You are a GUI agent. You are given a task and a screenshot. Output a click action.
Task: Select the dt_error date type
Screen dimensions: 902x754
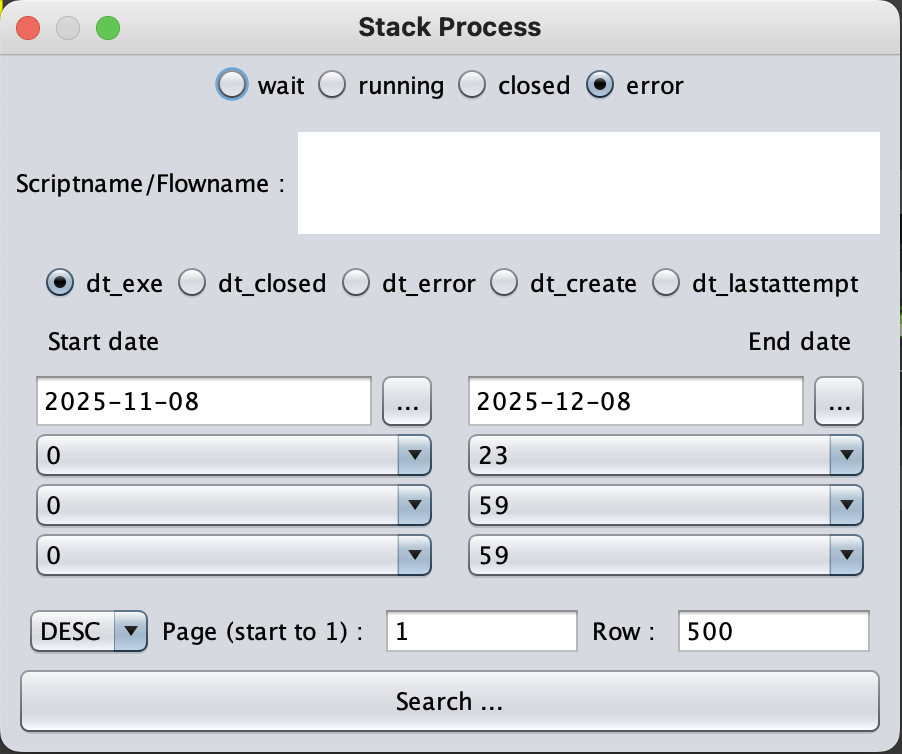tap(356, 283)
